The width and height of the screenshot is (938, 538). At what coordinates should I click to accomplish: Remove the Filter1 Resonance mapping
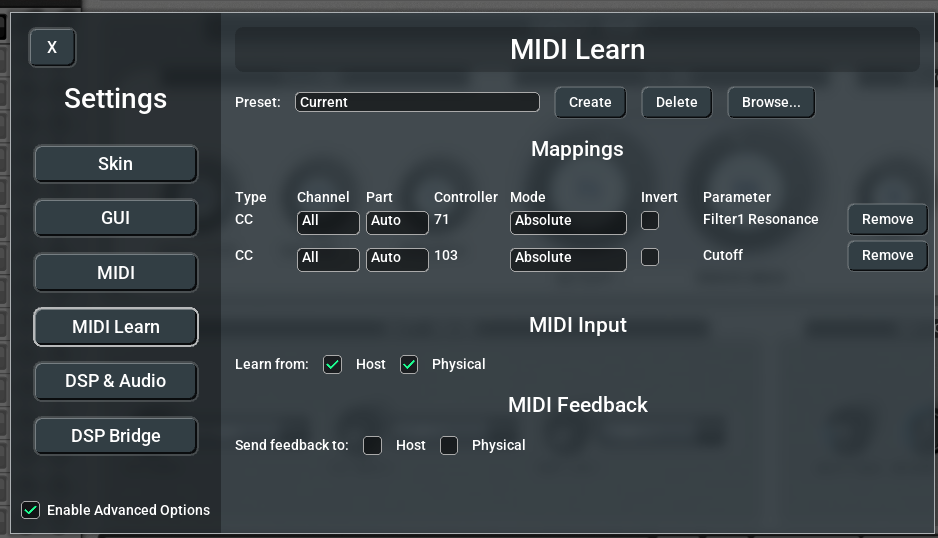pos(887,219)
